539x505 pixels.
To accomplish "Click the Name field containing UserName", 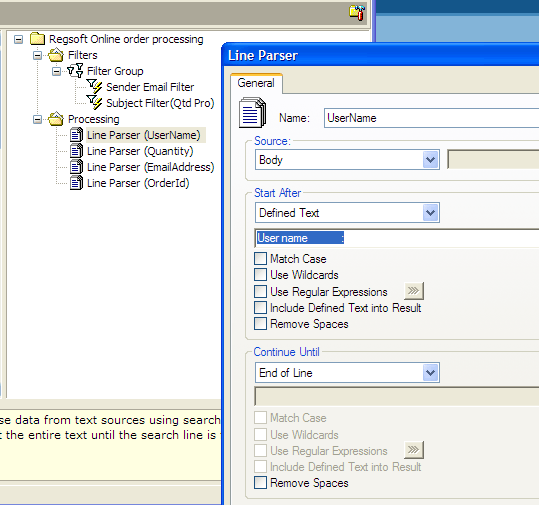I will coord(431,118).
